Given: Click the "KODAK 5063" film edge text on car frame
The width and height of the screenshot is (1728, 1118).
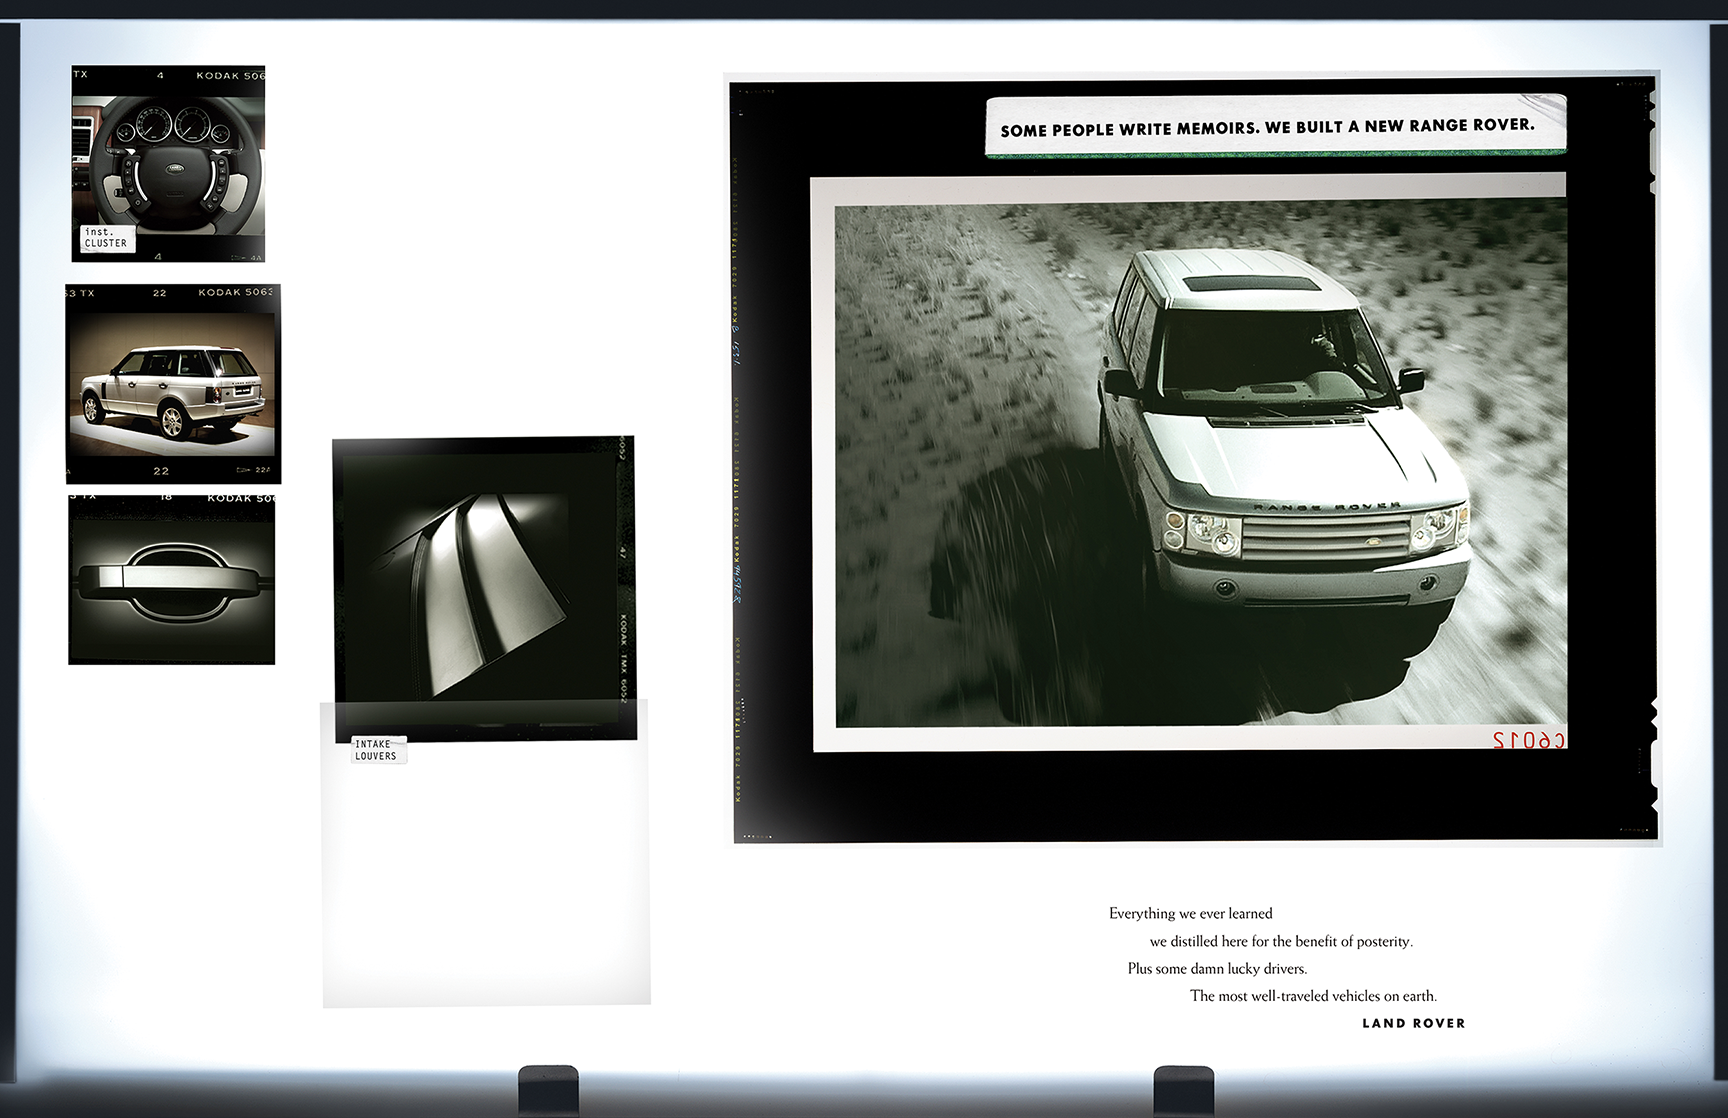Looking at the screenshot, I should [235, 293].
